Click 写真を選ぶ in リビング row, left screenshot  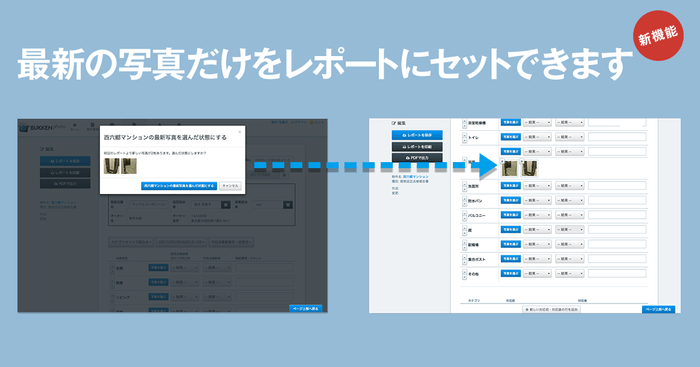pyautogui.click(x=158, y=297)
